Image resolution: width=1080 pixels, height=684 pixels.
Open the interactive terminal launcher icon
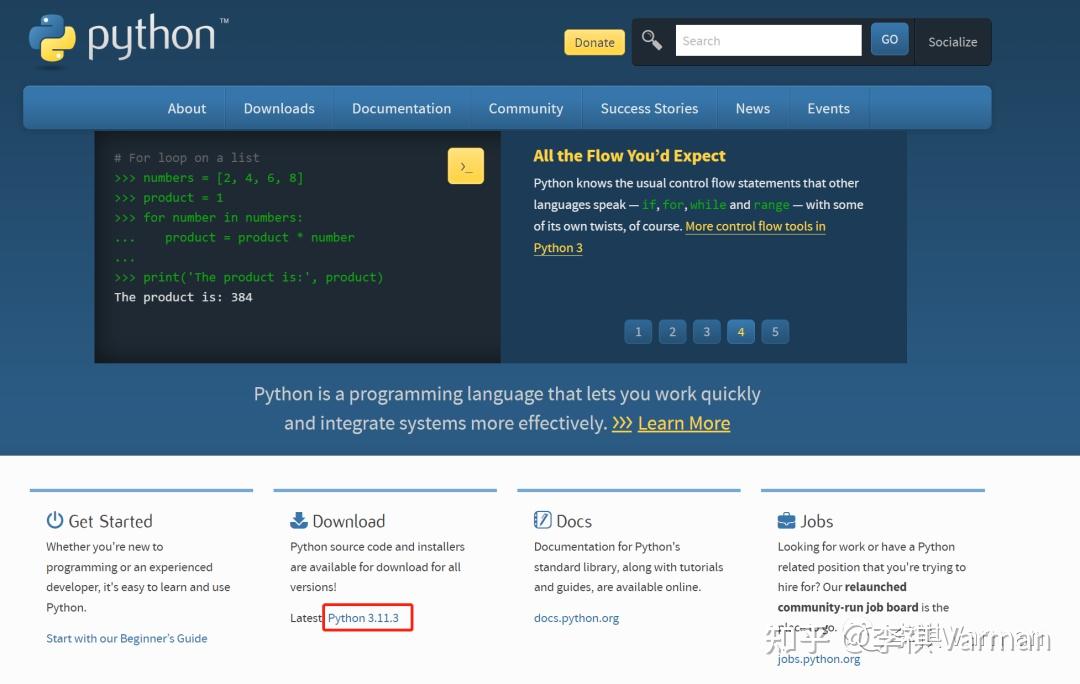click(x=465, y=165)
